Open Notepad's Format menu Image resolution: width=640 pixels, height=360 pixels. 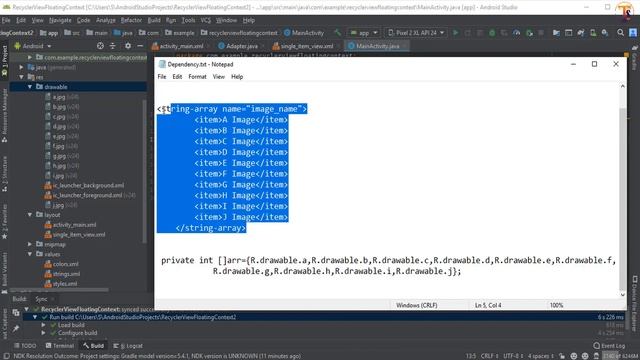coord(197,77)
